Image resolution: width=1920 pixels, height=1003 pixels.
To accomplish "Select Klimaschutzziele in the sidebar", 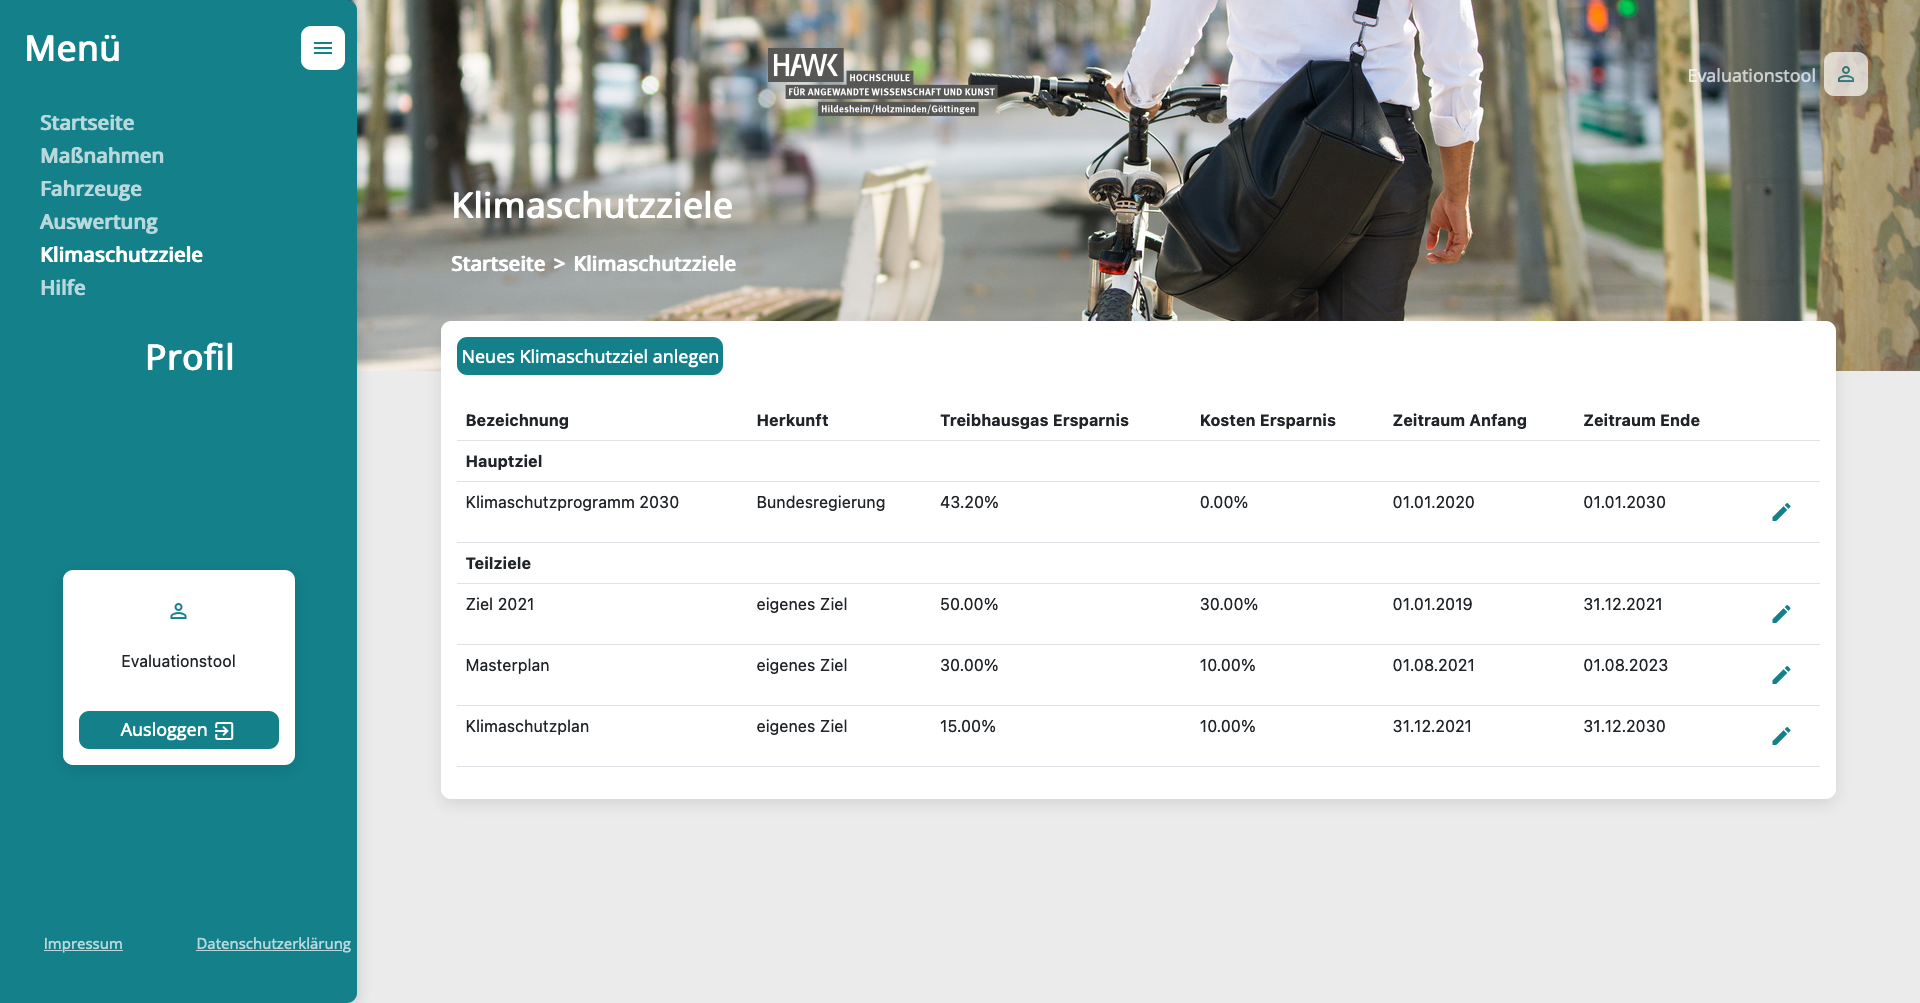I will (x=121, y=255).
